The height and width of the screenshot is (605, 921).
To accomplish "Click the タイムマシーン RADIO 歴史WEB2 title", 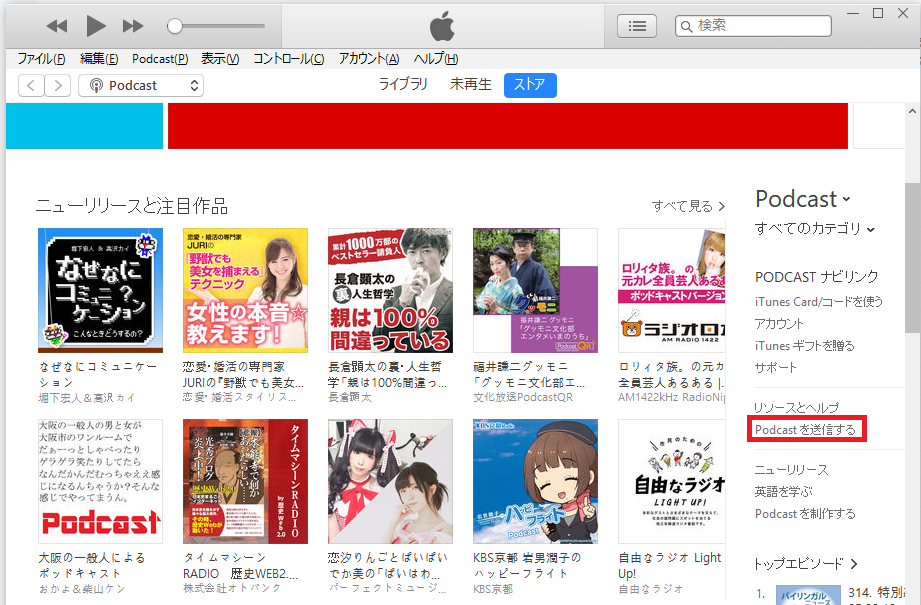I will click(x=241, y=566).
